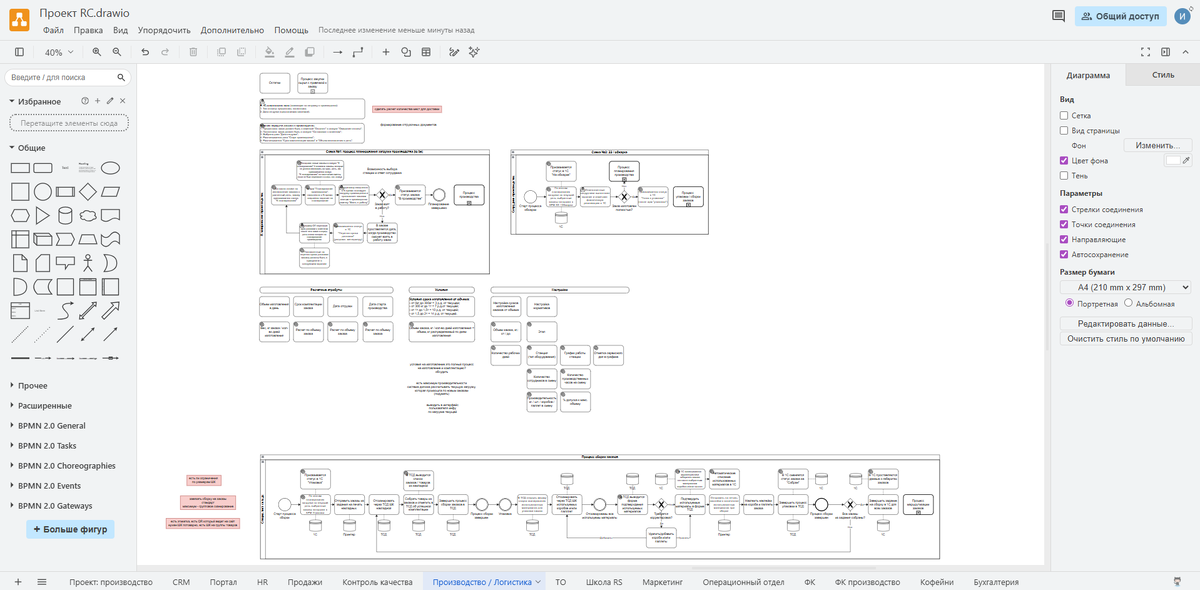Click the zoom out magnifier icon
The width and height of the screenshot is (1200, 590).
pos(117,52)
